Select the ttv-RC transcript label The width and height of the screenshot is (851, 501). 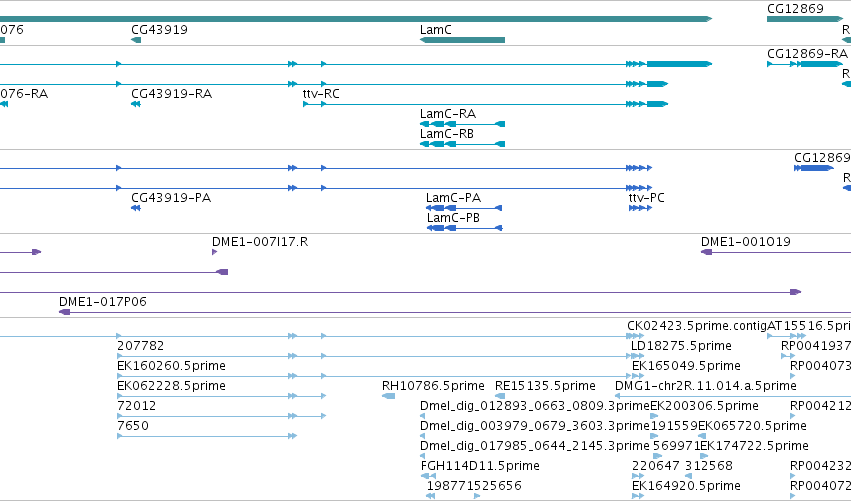(x=321, y=94)
